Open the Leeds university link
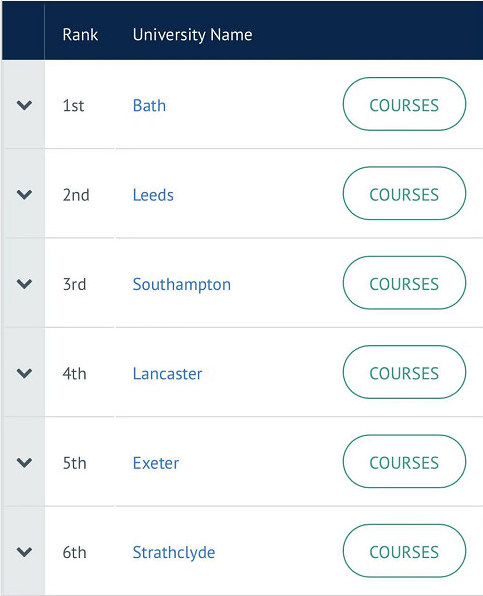 [153, 195]
